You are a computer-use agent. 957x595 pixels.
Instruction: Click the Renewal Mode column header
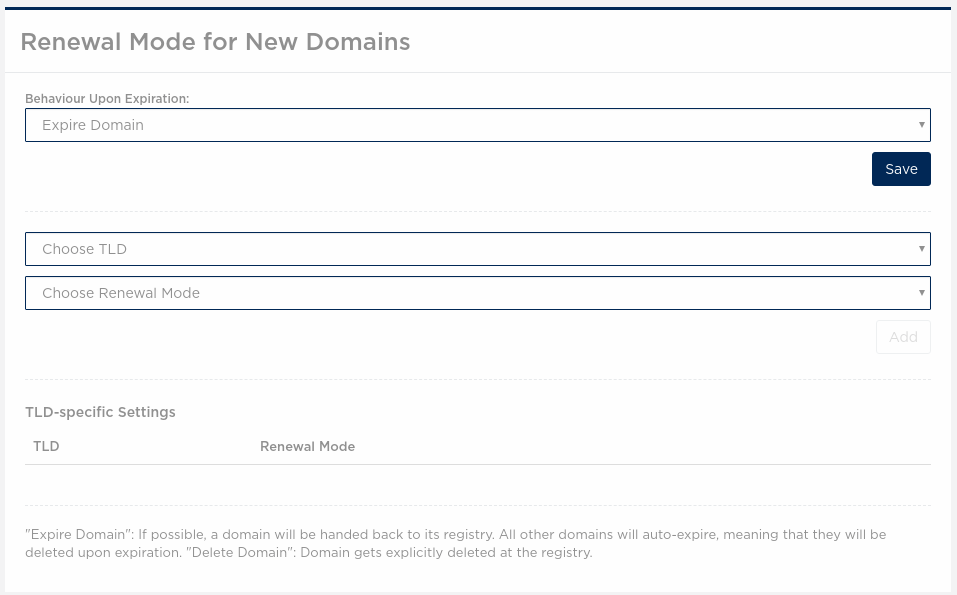[x=308, y=446]
